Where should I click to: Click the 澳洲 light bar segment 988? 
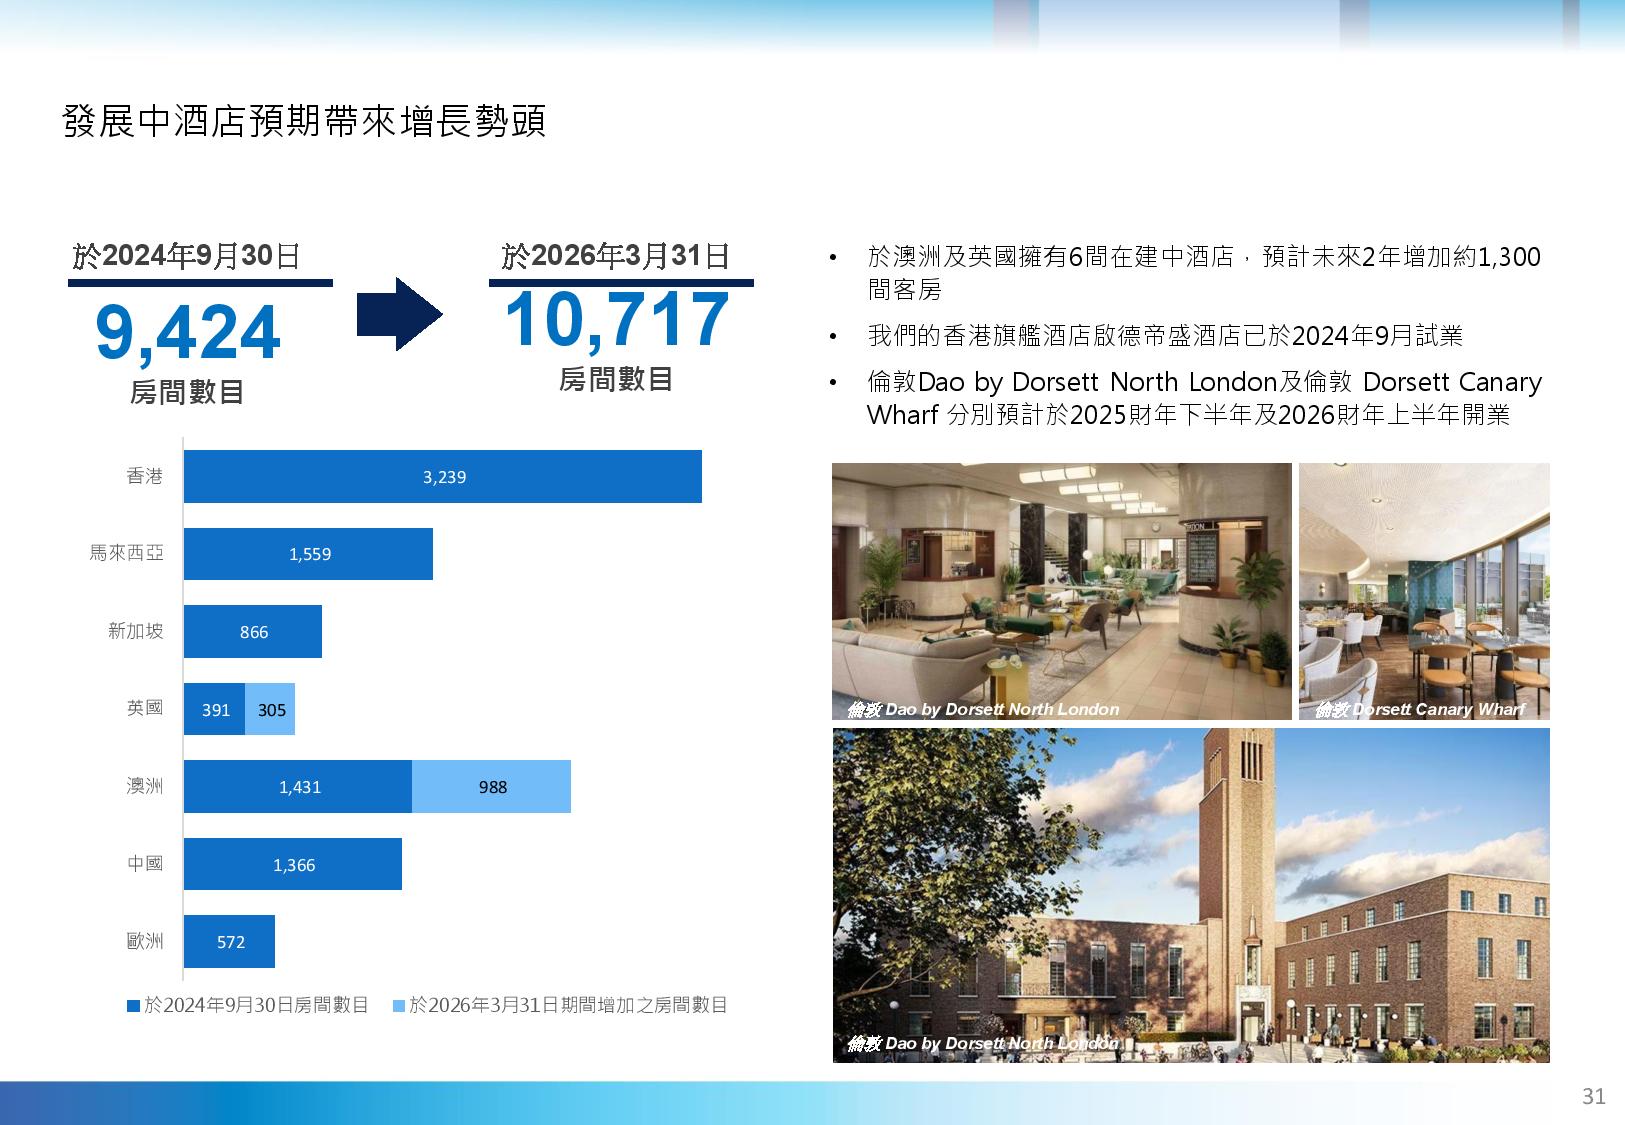(491, 787)
